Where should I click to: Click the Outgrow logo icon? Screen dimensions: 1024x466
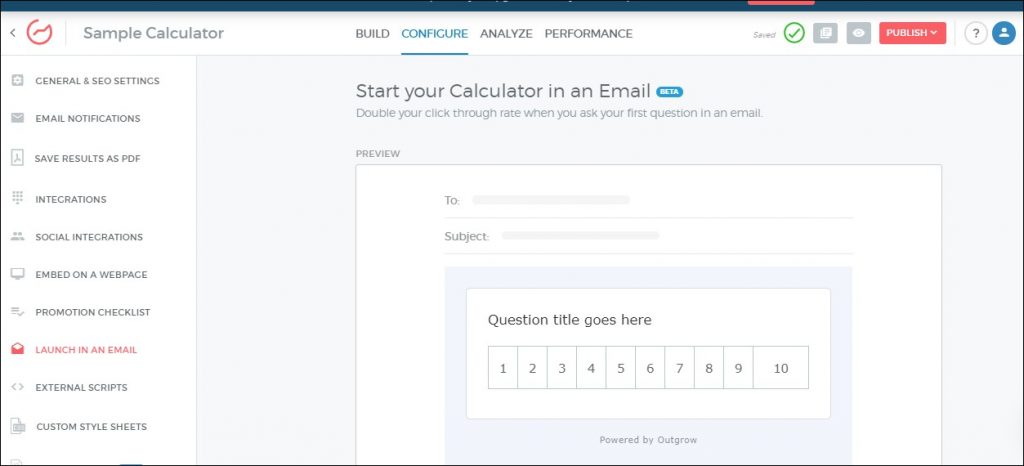40,33
